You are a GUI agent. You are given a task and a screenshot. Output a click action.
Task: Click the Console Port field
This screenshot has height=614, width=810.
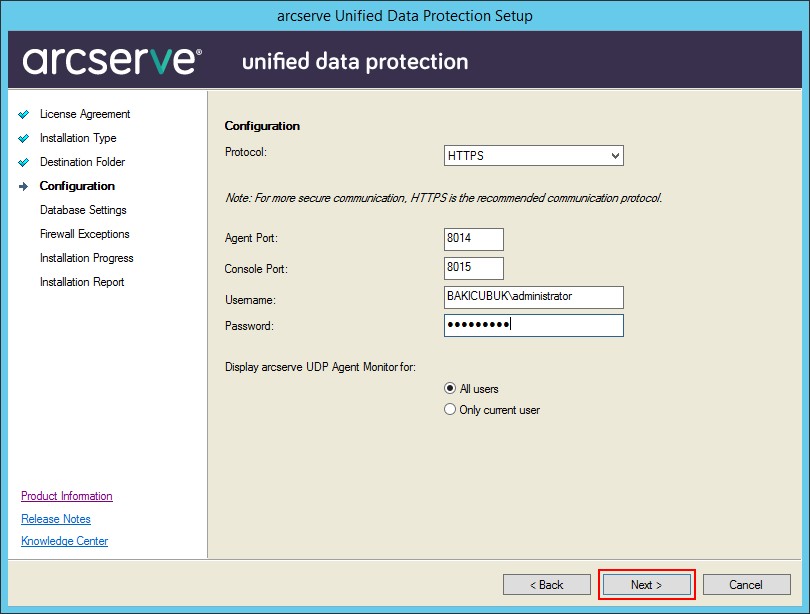click(474, 268)
